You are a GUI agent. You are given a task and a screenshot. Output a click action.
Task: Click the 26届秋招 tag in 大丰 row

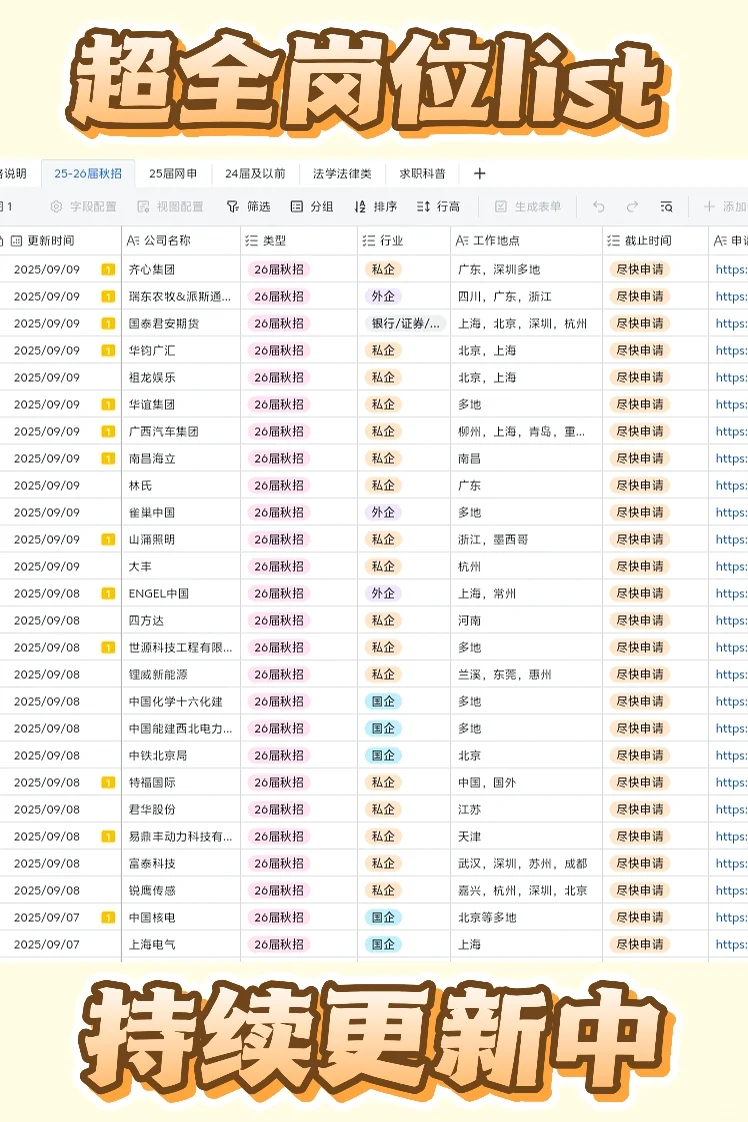click(278, 567)
